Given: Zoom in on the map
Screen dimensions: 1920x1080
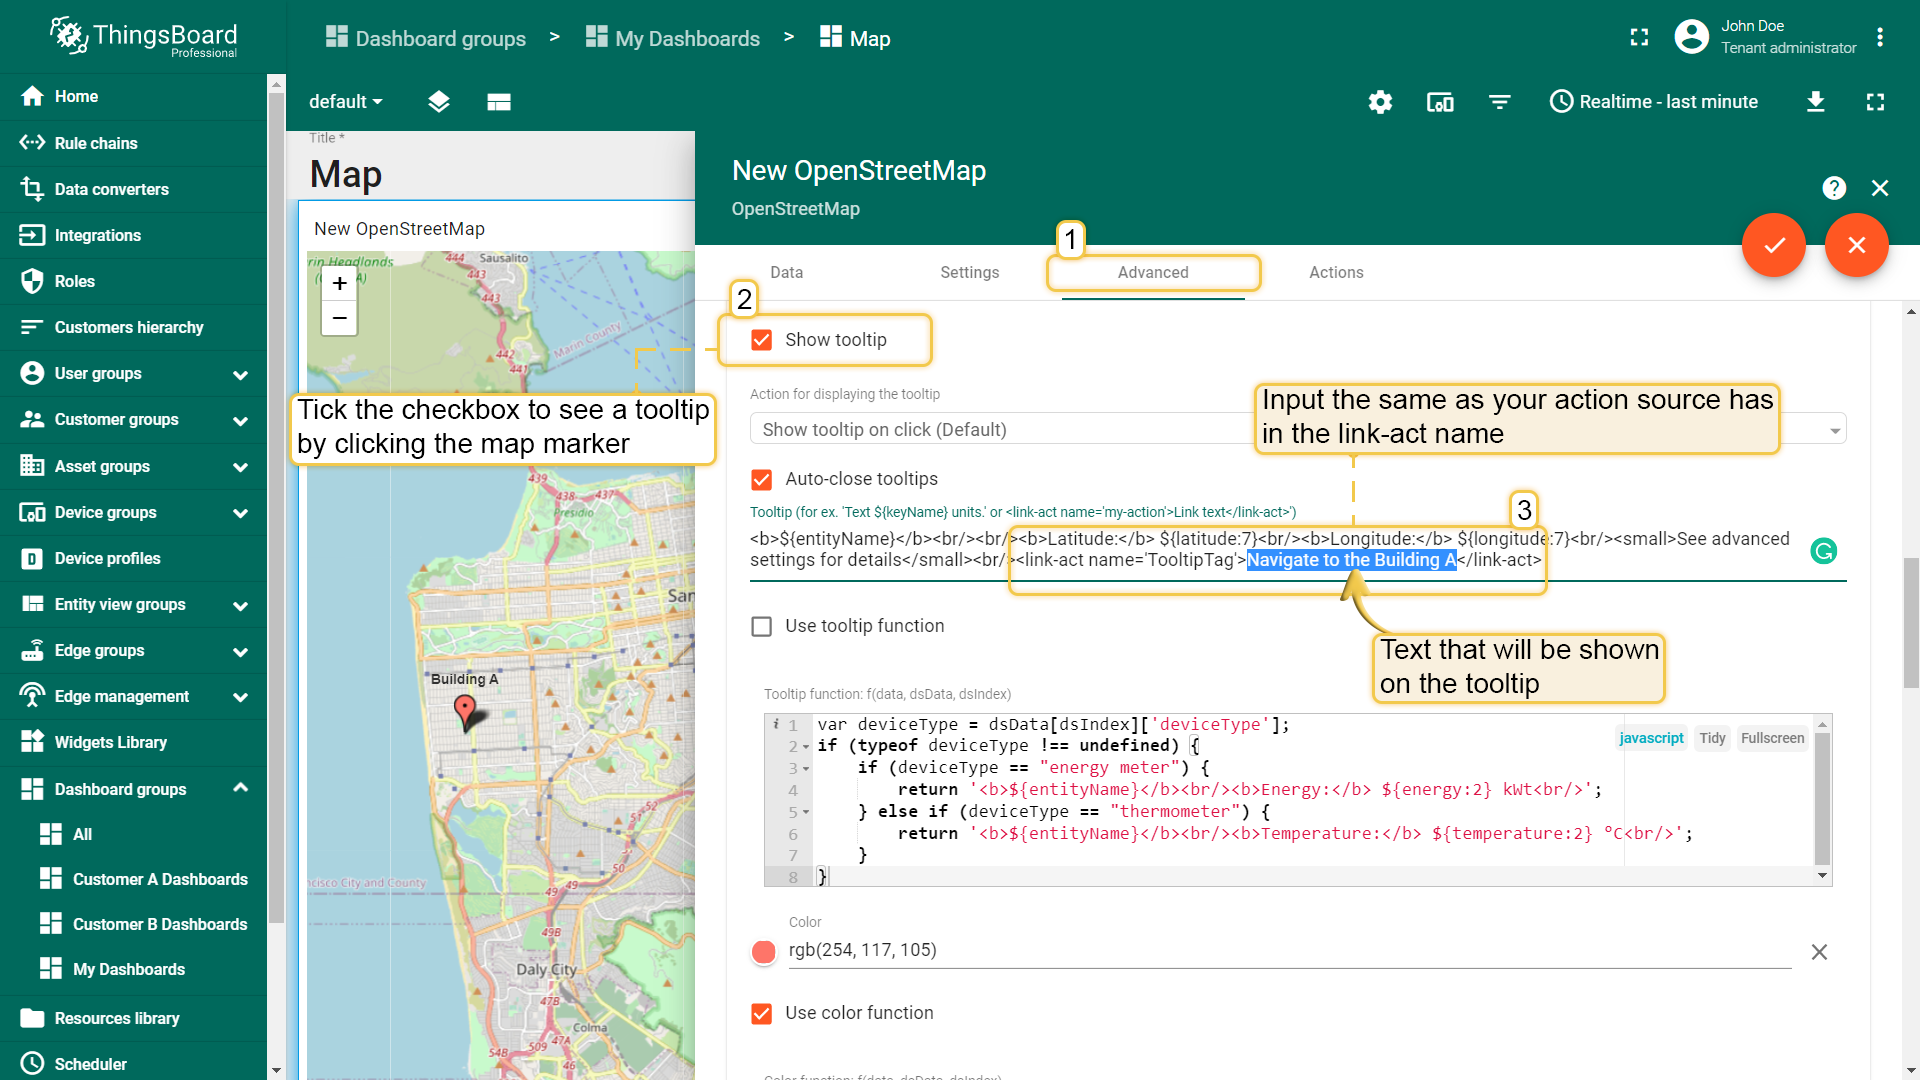Looking at the screenshot, I should pyautogui.click(x=340, y=284).
